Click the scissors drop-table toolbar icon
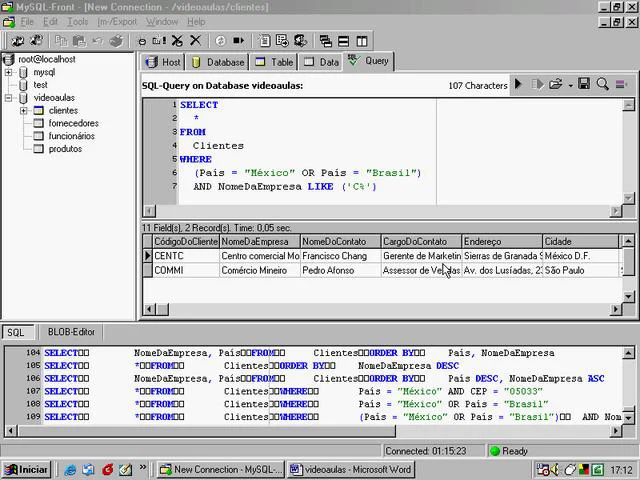The image size is (640, 480). (177, 40)
